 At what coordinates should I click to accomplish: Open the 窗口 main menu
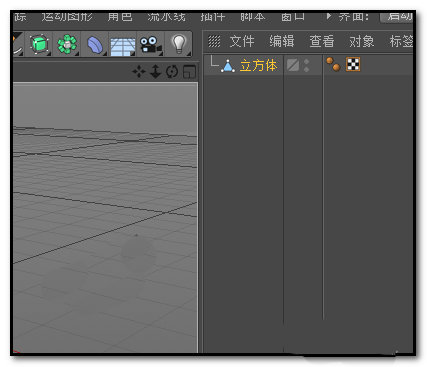293,16
